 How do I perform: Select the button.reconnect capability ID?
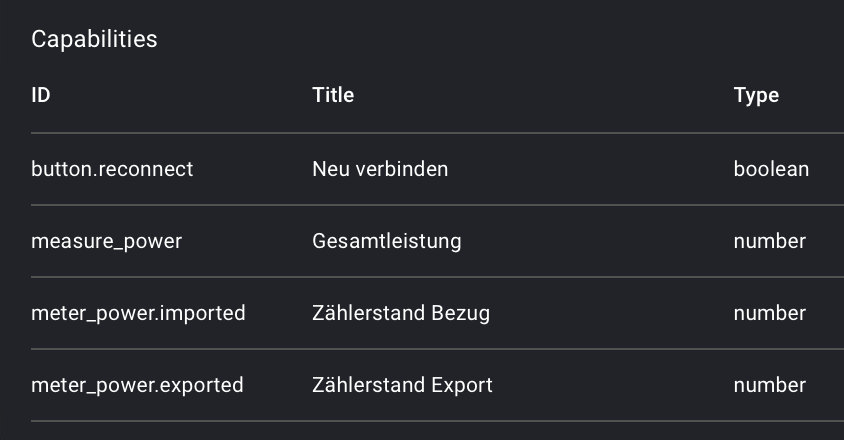[112, 169]
